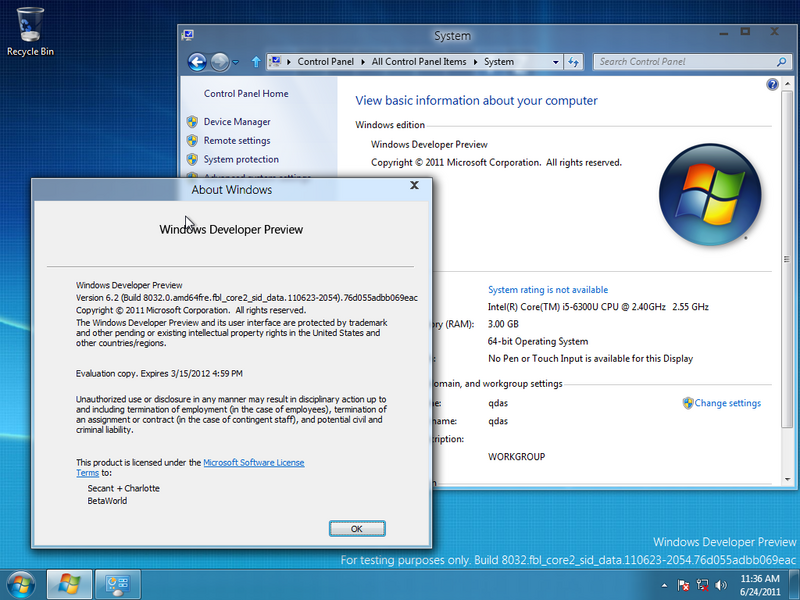Click the network tray icon

click(x=703, y=585)
